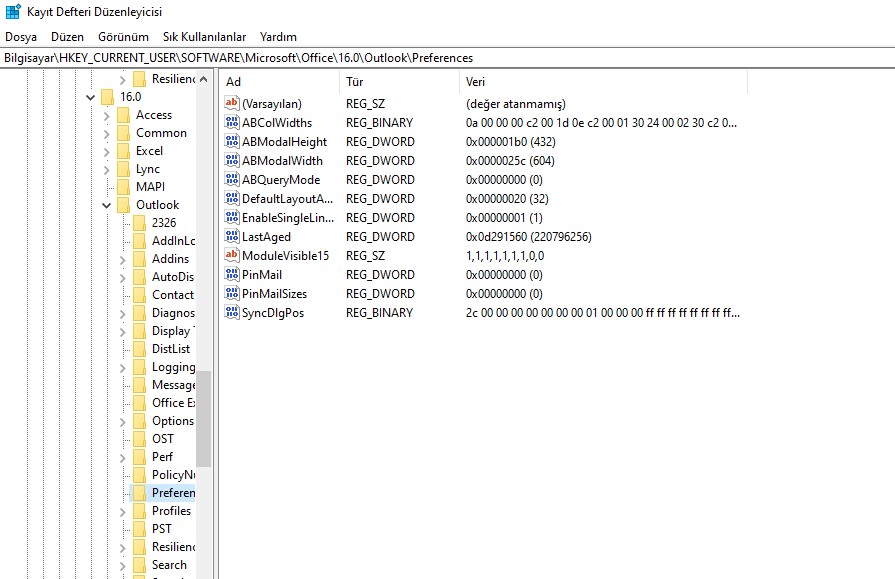895x579 pixels.
Task: Click the Profiles folder icon in tree
Action: click(x=139, y=511)
